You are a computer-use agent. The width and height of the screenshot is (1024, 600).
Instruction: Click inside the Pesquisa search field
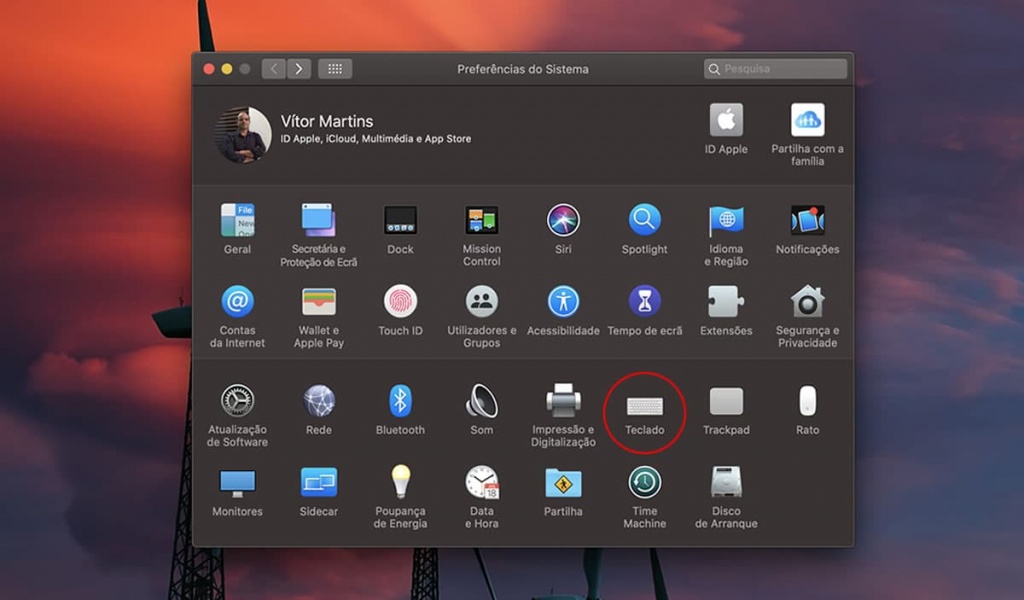[x=775, y=68]
